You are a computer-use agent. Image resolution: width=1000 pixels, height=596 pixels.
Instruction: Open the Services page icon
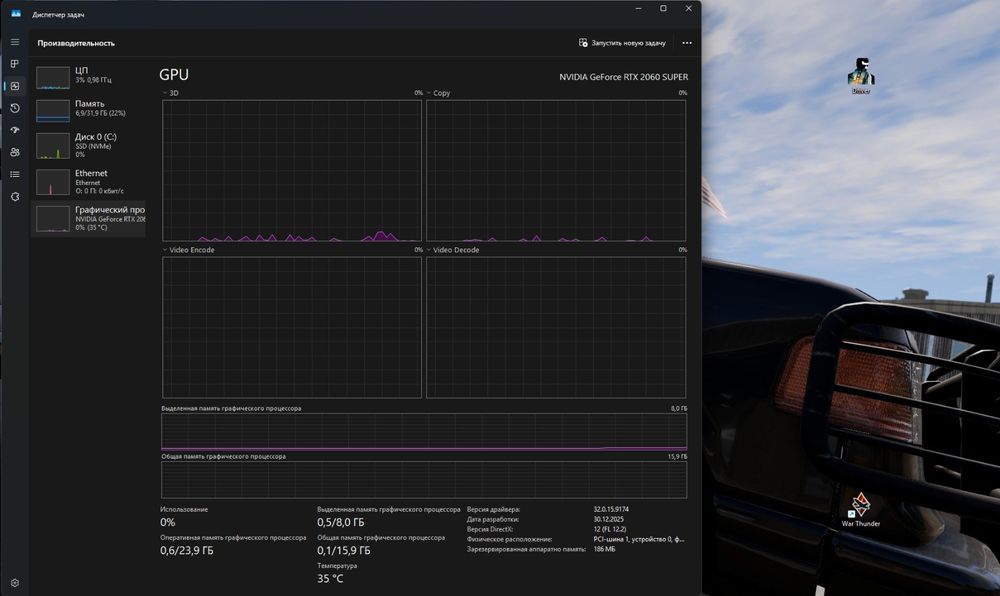15,196
